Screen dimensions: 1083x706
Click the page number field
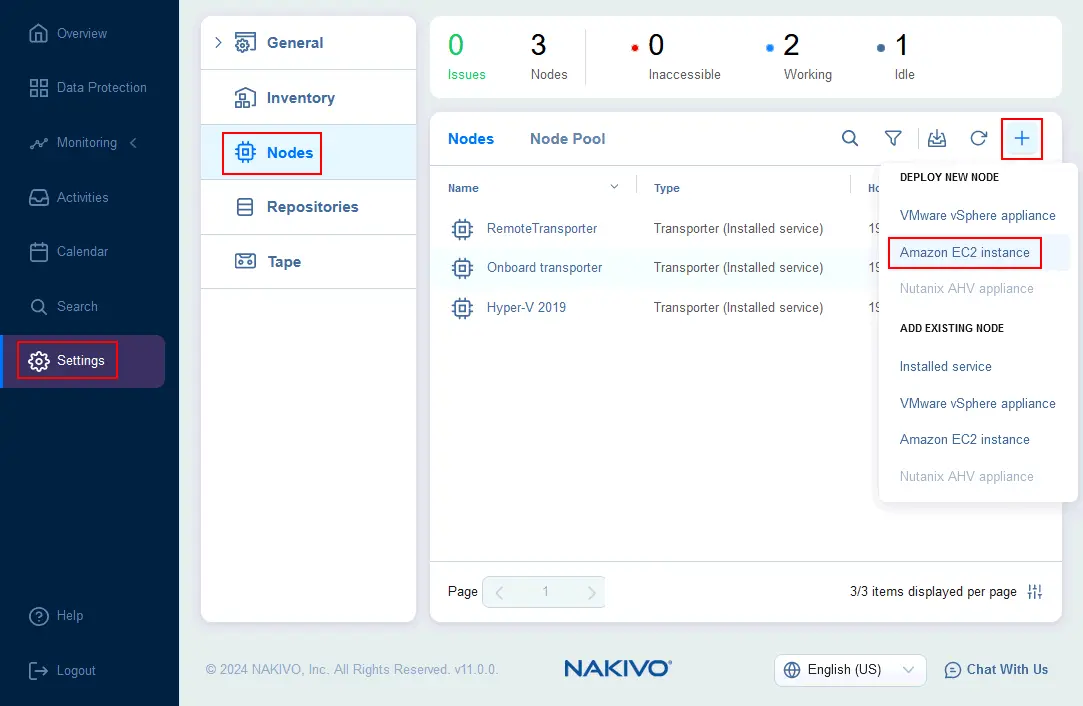point(545,592)
